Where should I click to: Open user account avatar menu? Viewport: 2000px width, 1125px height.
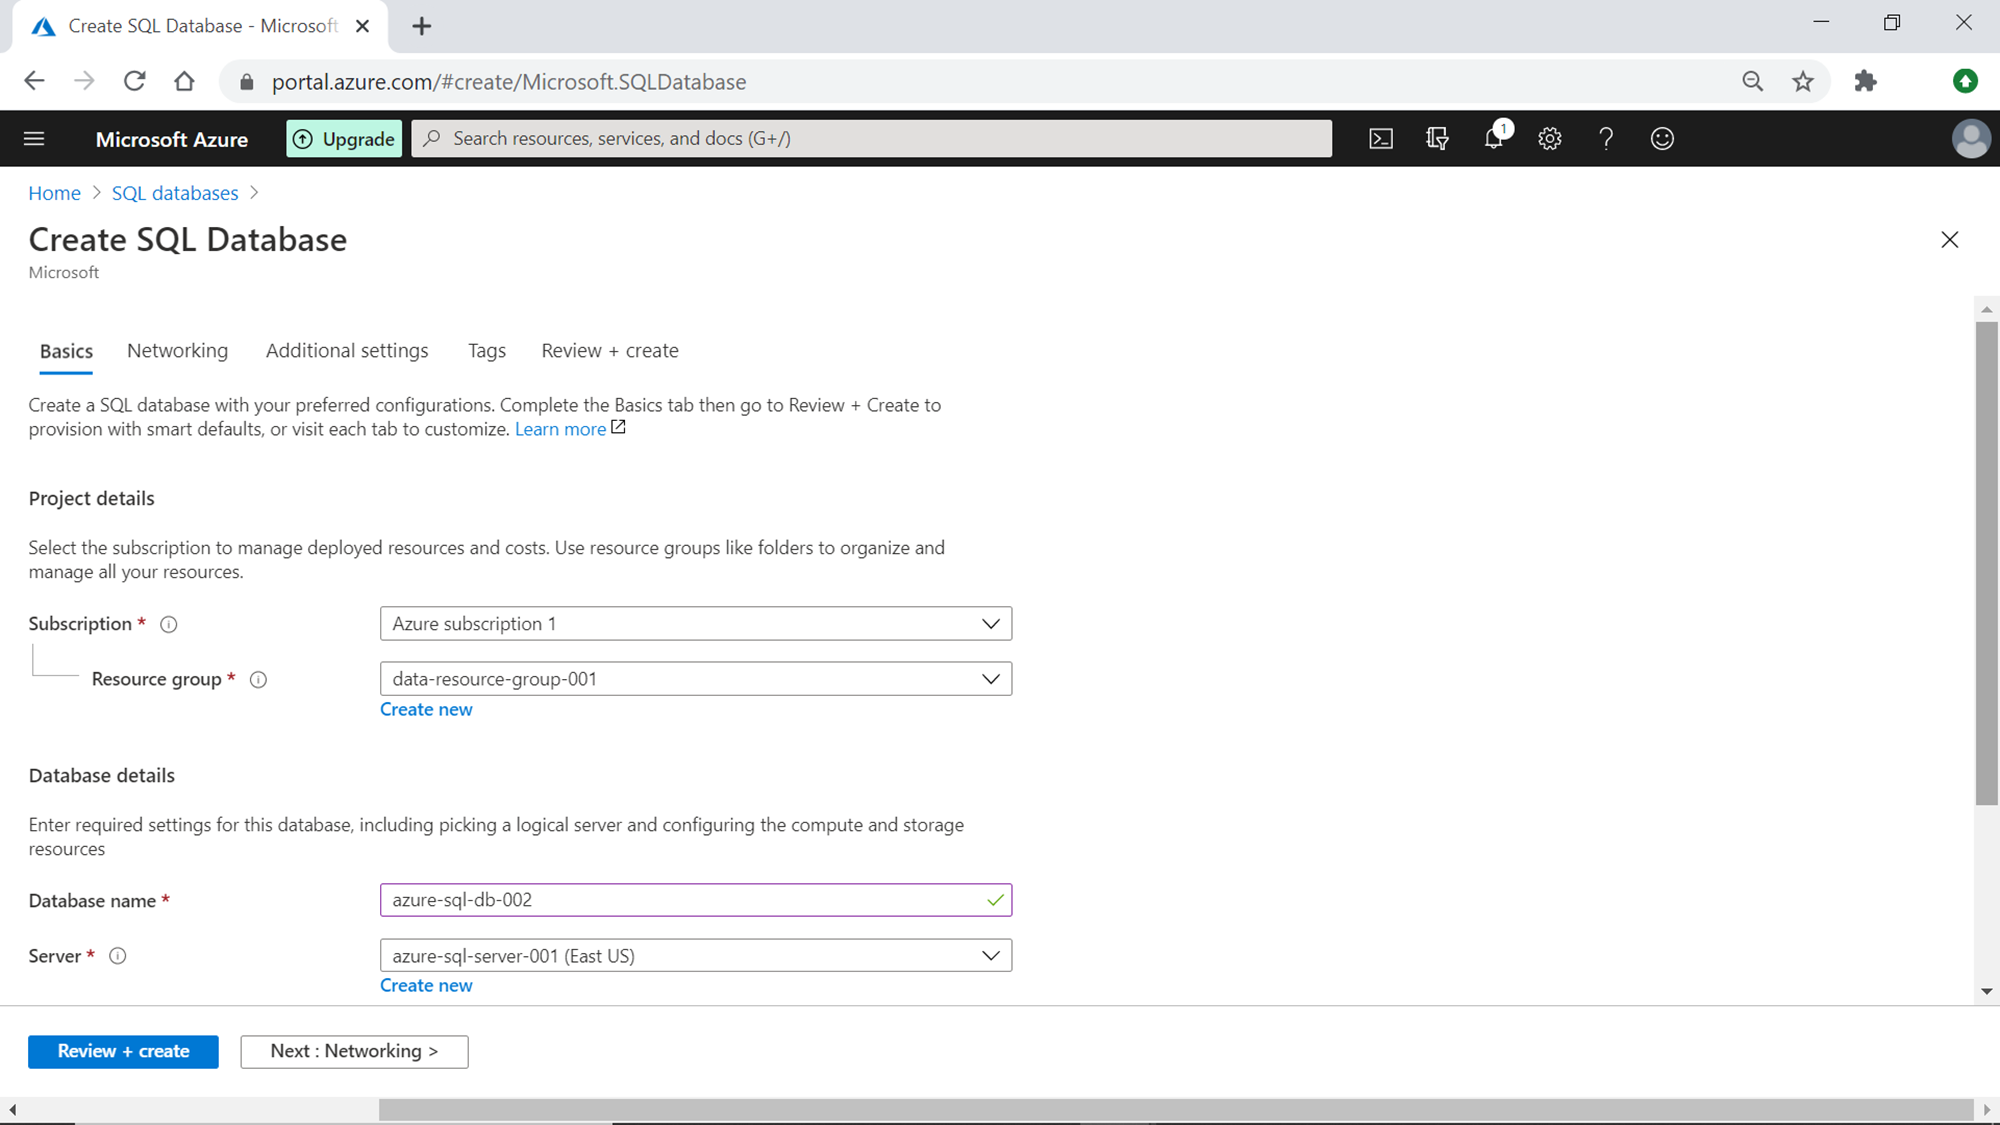1970,139
